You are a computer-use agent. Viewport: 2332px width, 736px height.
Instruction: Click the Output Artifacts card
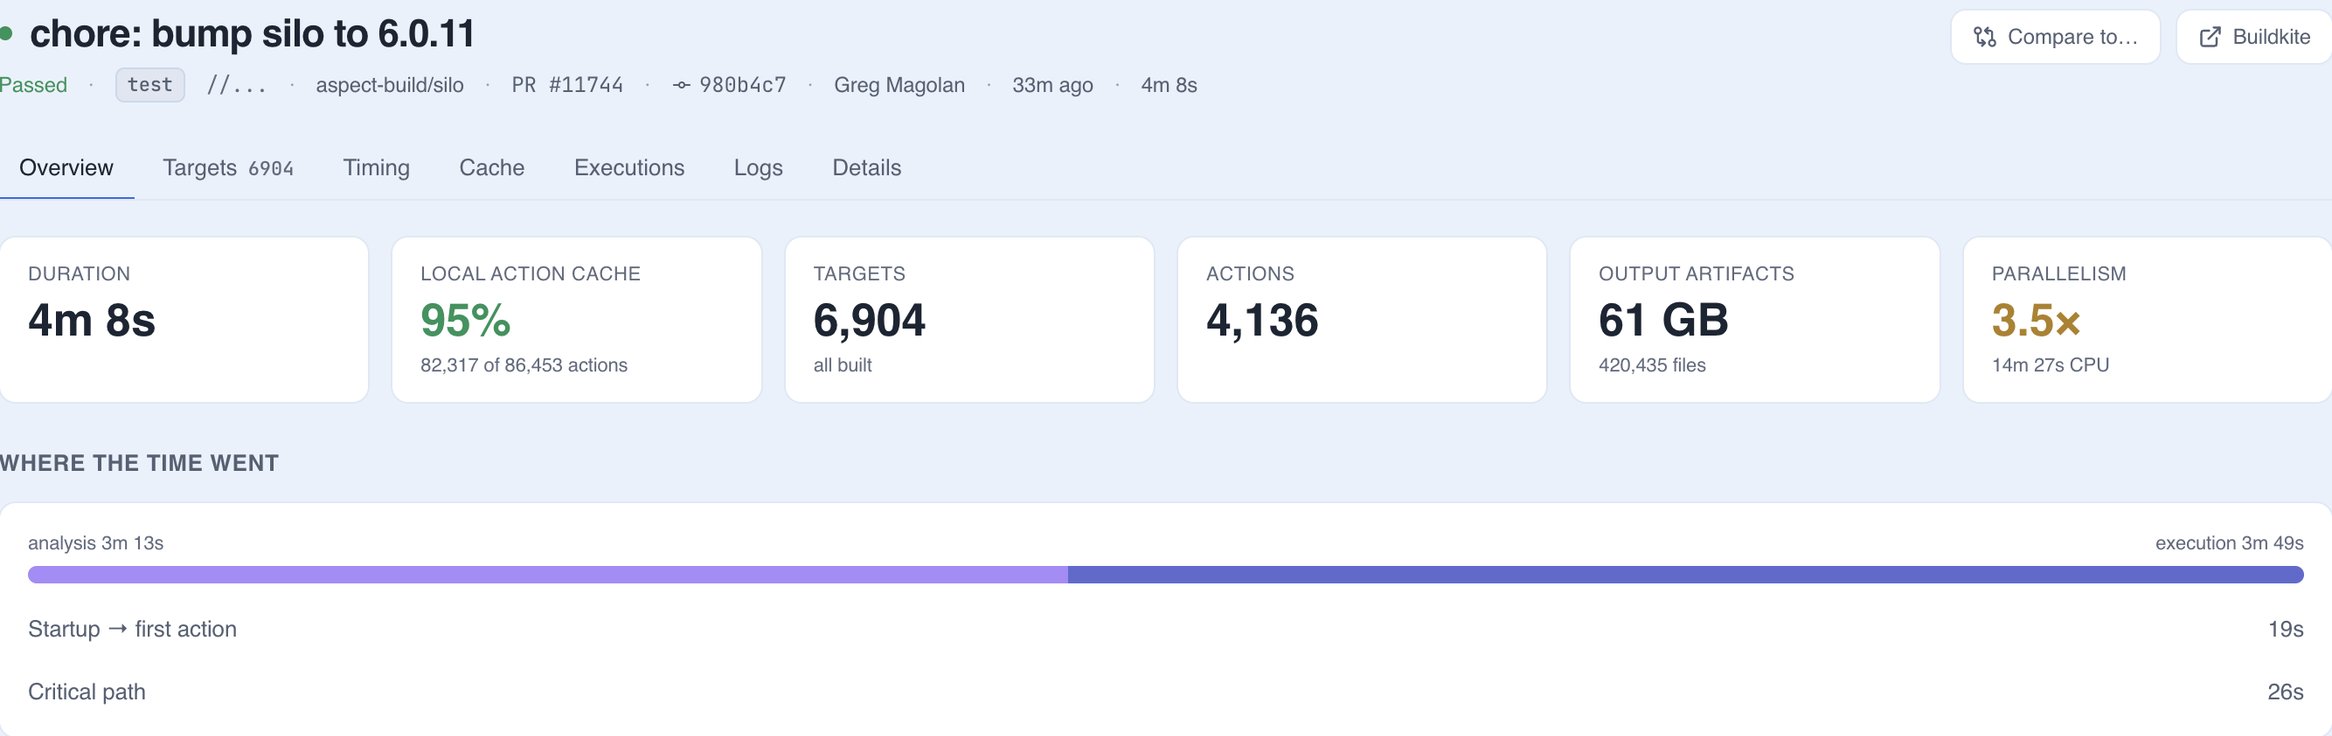[x=1755, y=320]
